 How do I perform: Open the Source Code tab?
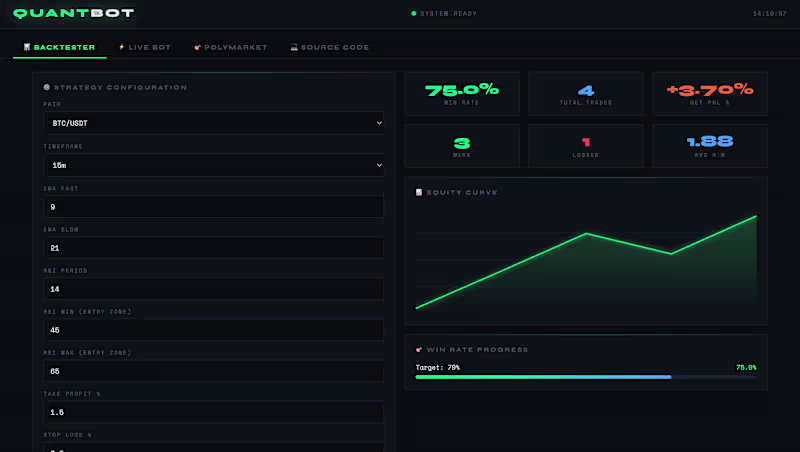tap(330, 47)
